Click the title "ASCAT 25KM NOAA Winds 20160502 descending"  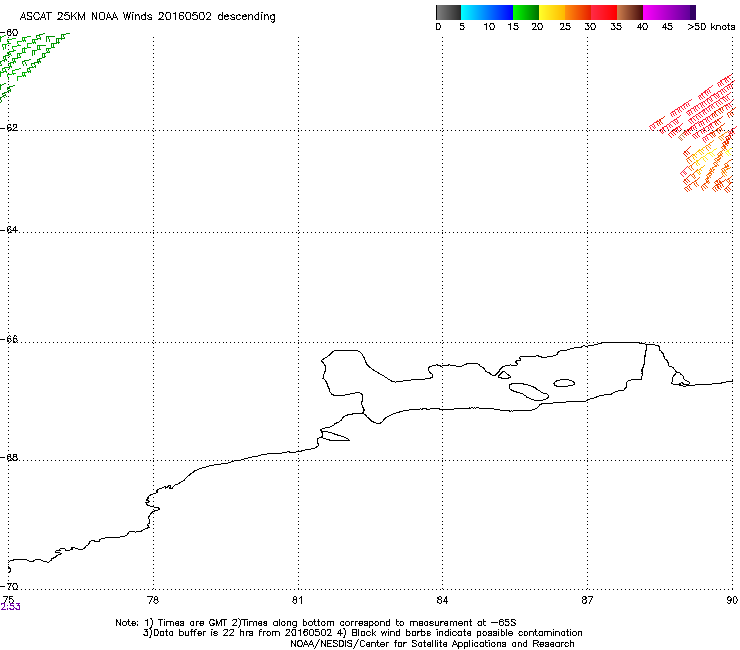click(x=147, y=16)
